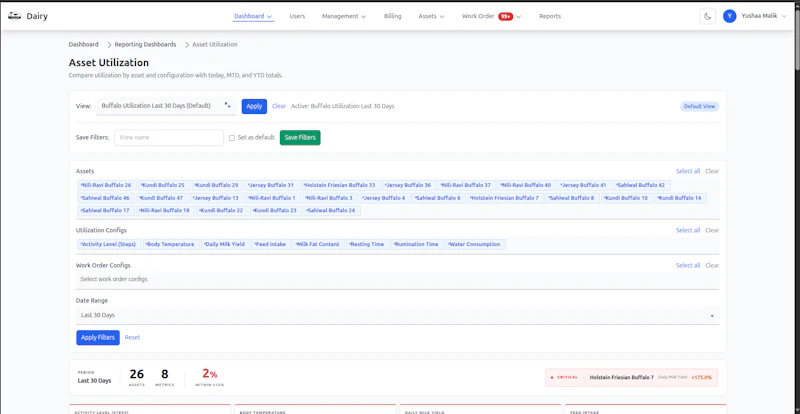Select all Utilization Configs

[688, 230]
